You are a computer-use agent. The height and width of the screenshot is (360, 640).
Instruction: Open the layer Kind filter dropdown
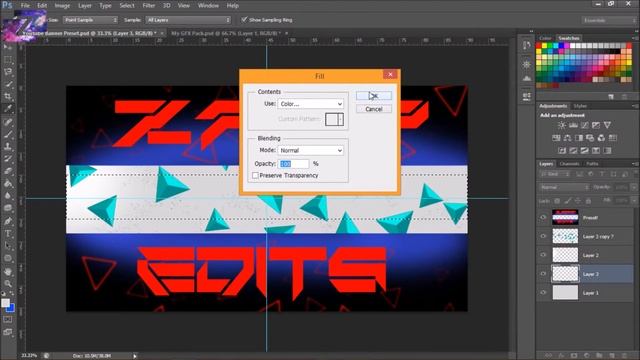click(555, 174)
